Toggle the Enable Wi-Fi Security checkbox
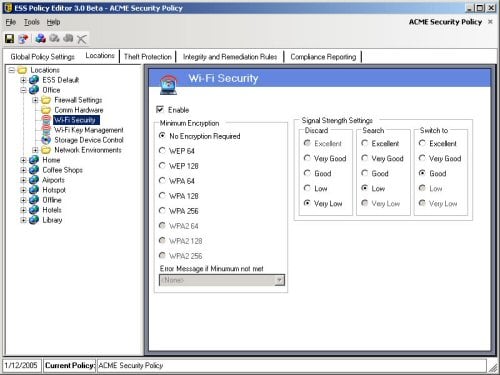 (160, 109)
